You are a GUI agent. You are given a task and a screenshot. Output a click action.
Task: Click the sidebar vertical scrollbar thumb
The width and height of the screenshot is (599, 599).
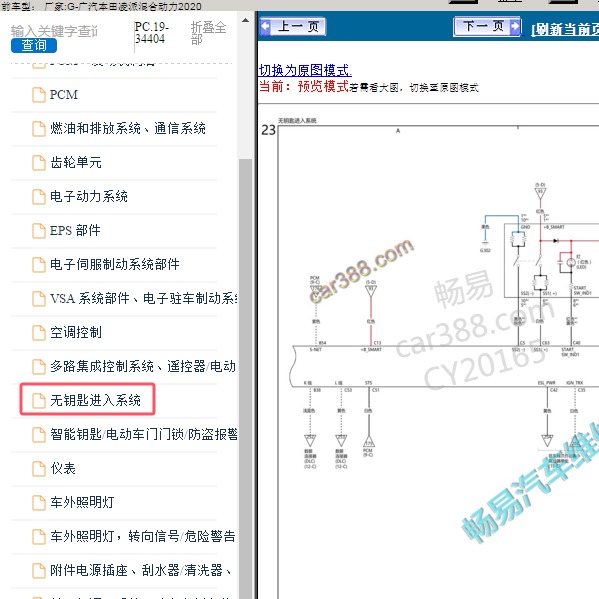click(x=245, y=378)
